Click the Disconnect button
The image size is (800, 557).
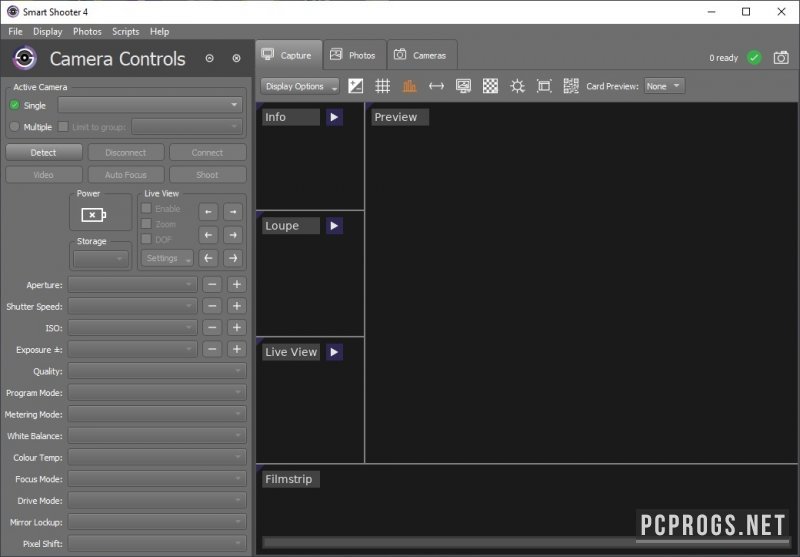(x=126, y=153)
